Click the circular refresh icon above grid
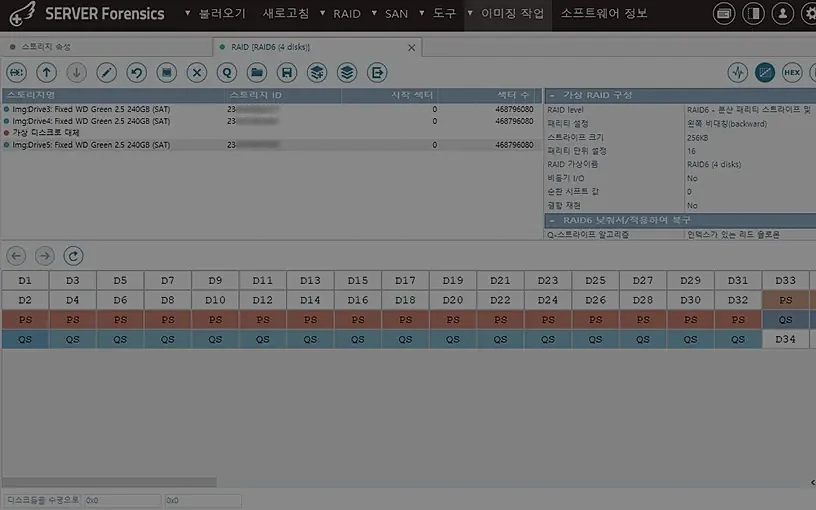The width and height of the screenshot is (816, 510). click(x=73, y=256)
